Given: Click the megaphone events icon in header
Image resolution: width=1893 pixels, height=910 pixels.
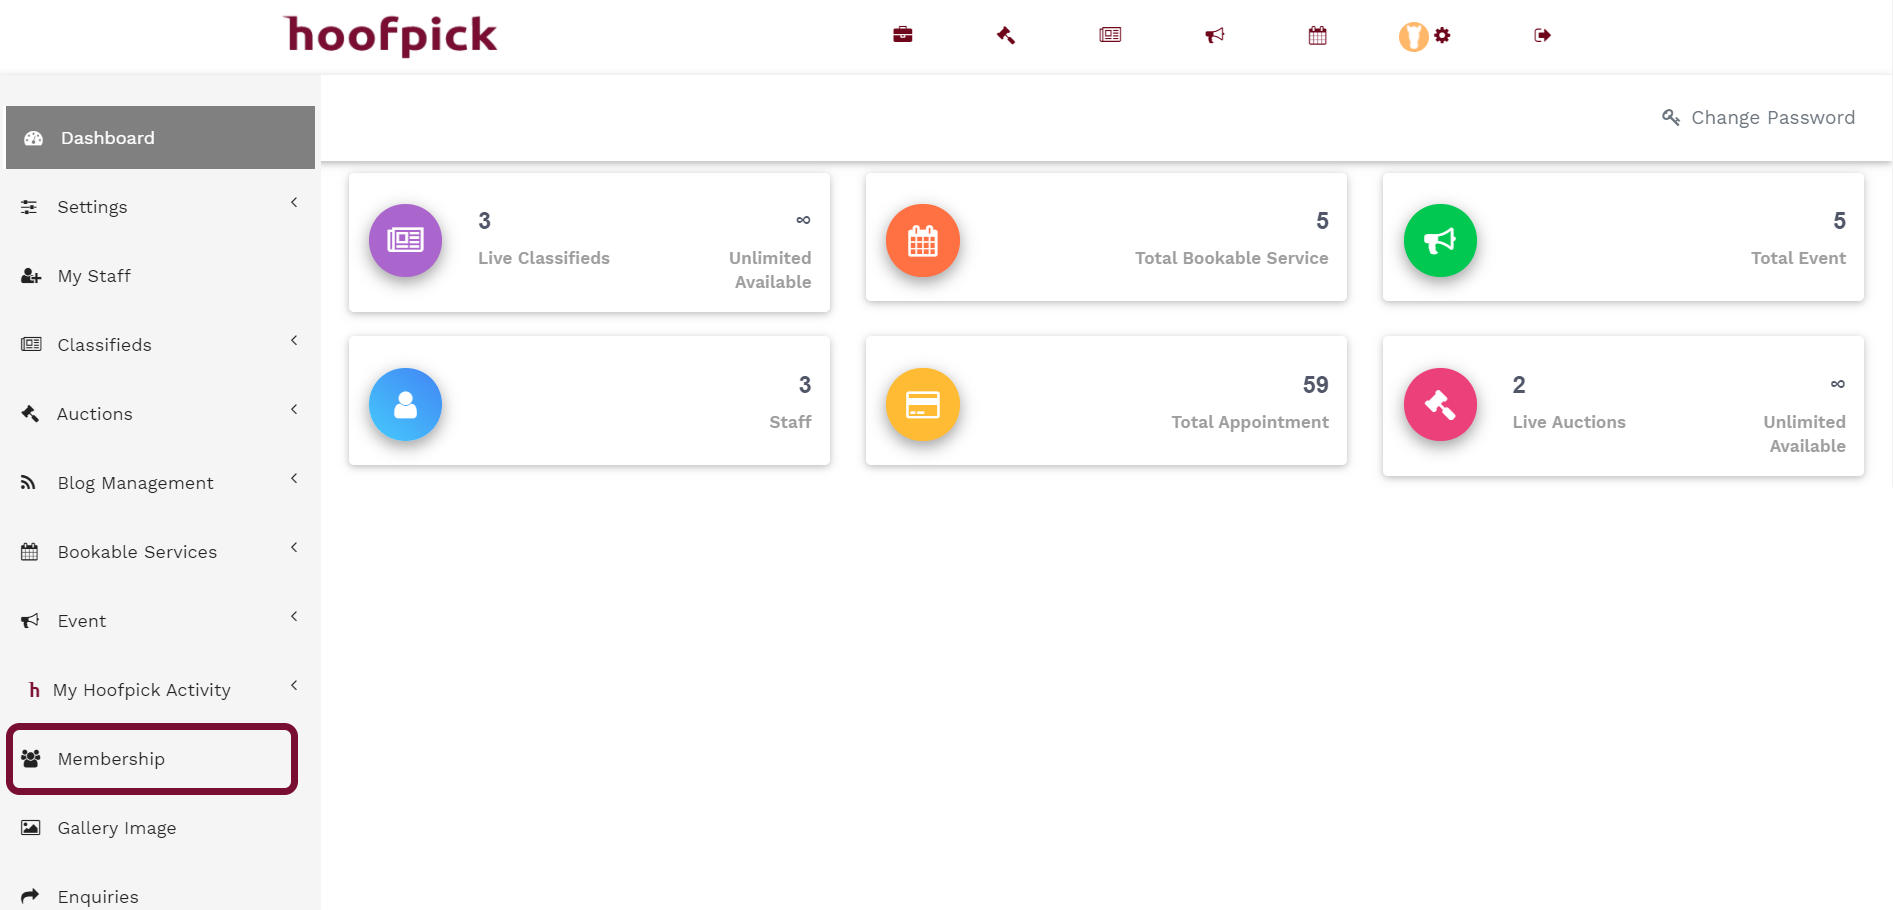Looking at the screenshot, I should pyautogui.click(x=1215, y=35).
